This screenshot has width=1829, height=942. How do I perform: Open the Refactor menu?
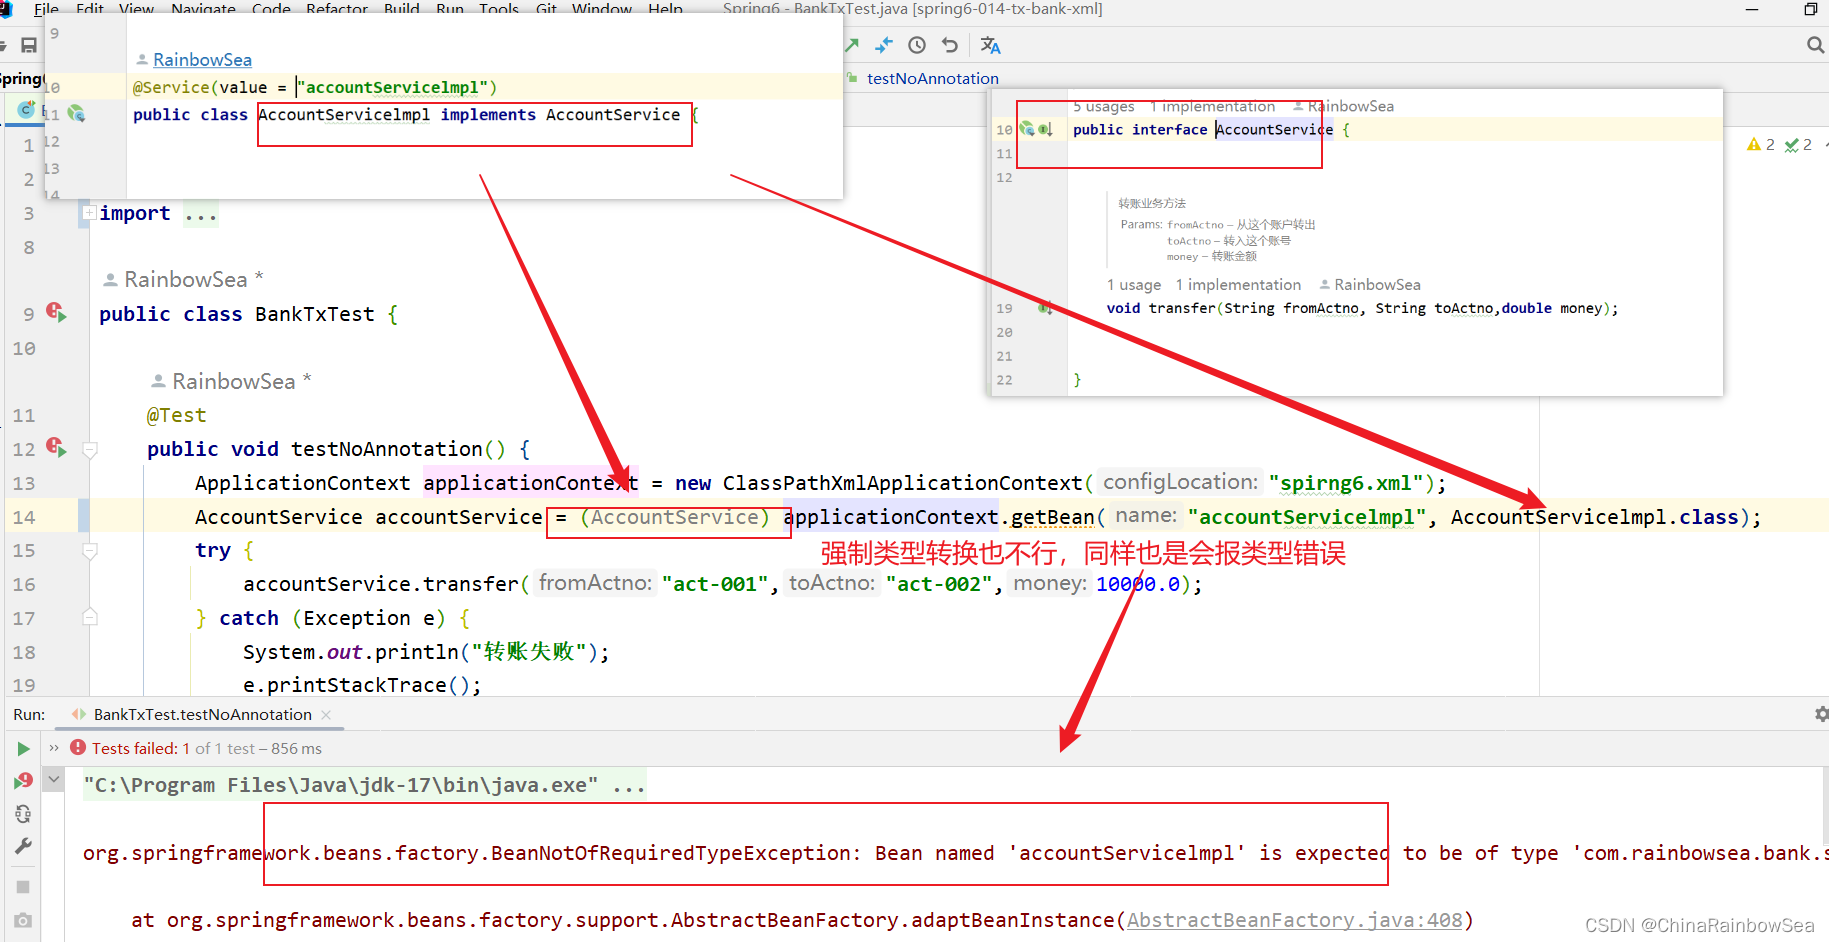pos(337,9)
